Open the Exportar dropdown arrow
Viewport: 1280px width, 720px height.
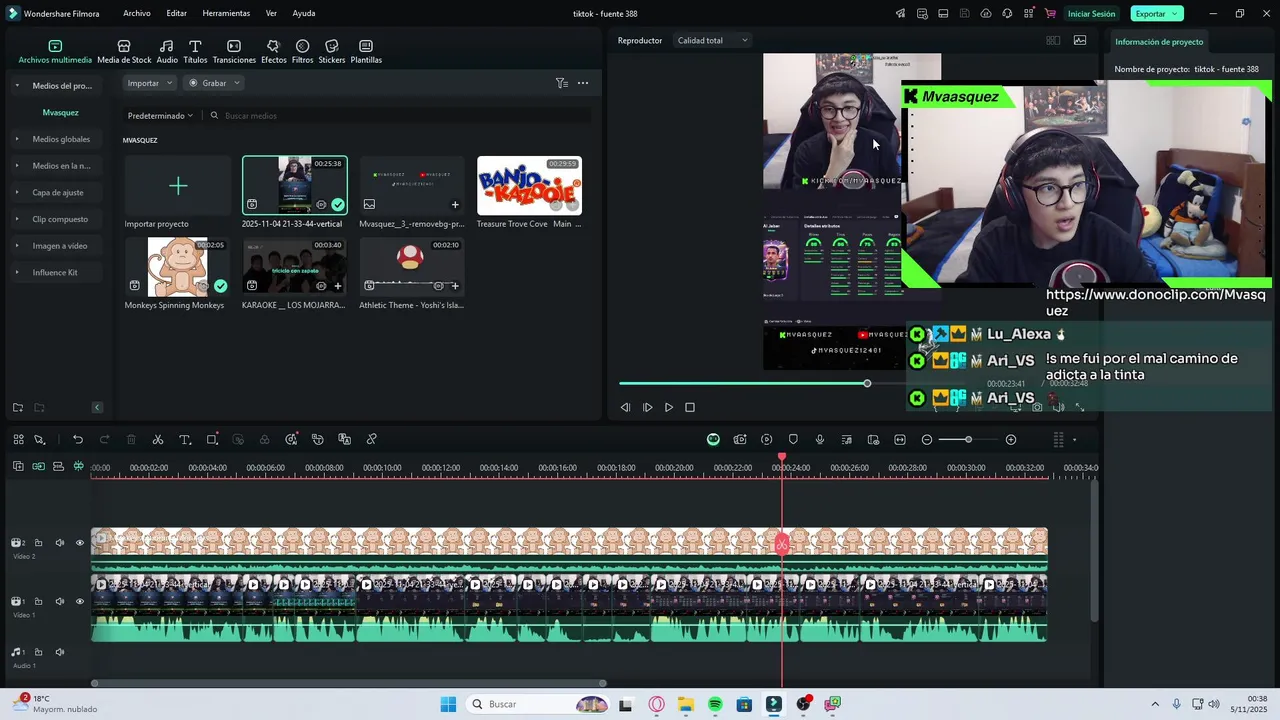point(1176,13)
